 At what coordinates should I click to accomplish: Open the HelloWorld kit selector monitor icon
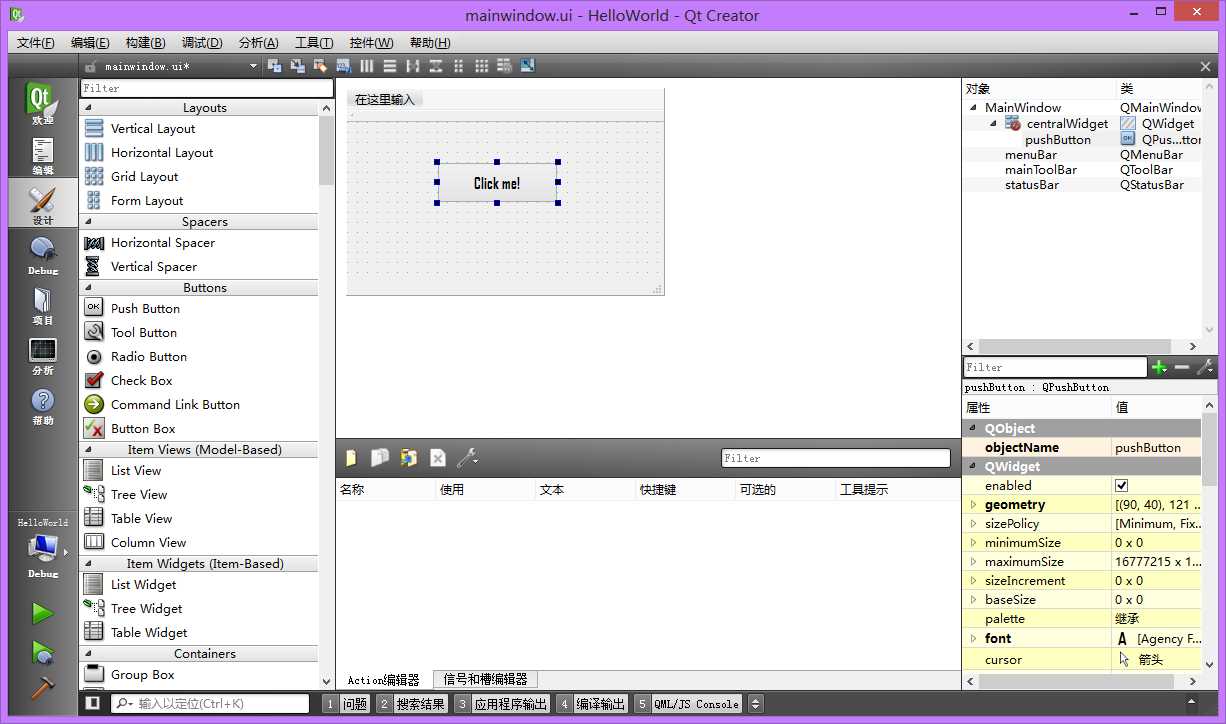42,548
